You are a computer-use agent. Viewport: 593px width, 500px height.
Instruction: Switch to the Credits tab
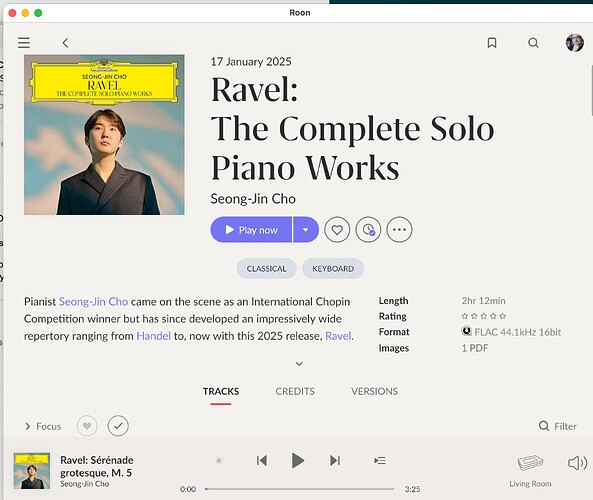(295, 391)
